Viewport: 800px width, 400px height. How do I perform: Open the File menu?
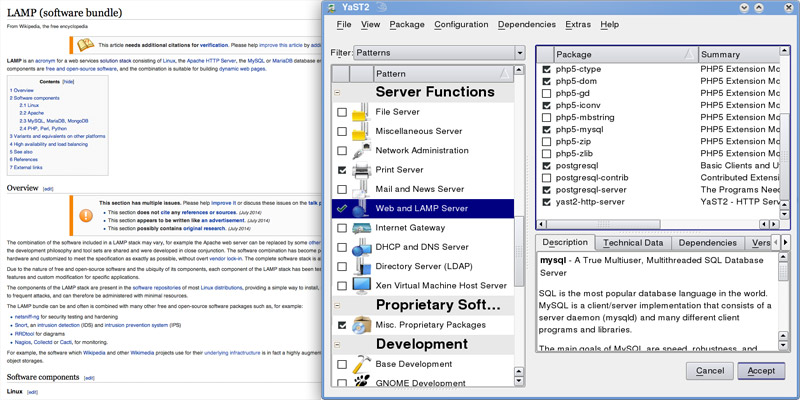(x=344, y=24)
